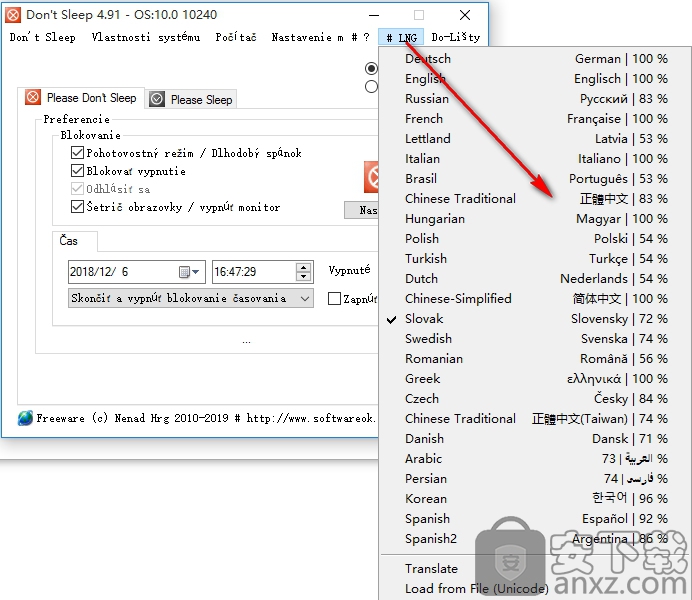Screen dimensions: 692x600
Task: Toggle Blokovať vypnutie checkbox
Action: coord(77,171)
